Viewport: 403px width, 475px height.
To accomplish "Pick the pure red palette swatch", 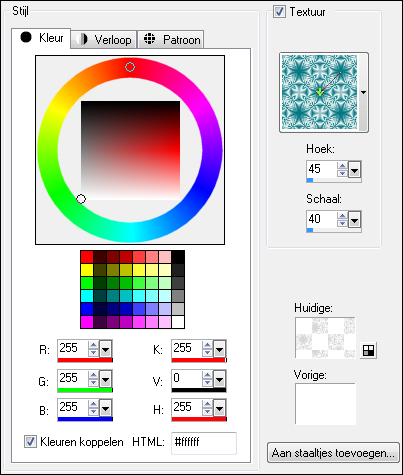I will (87, 257).
